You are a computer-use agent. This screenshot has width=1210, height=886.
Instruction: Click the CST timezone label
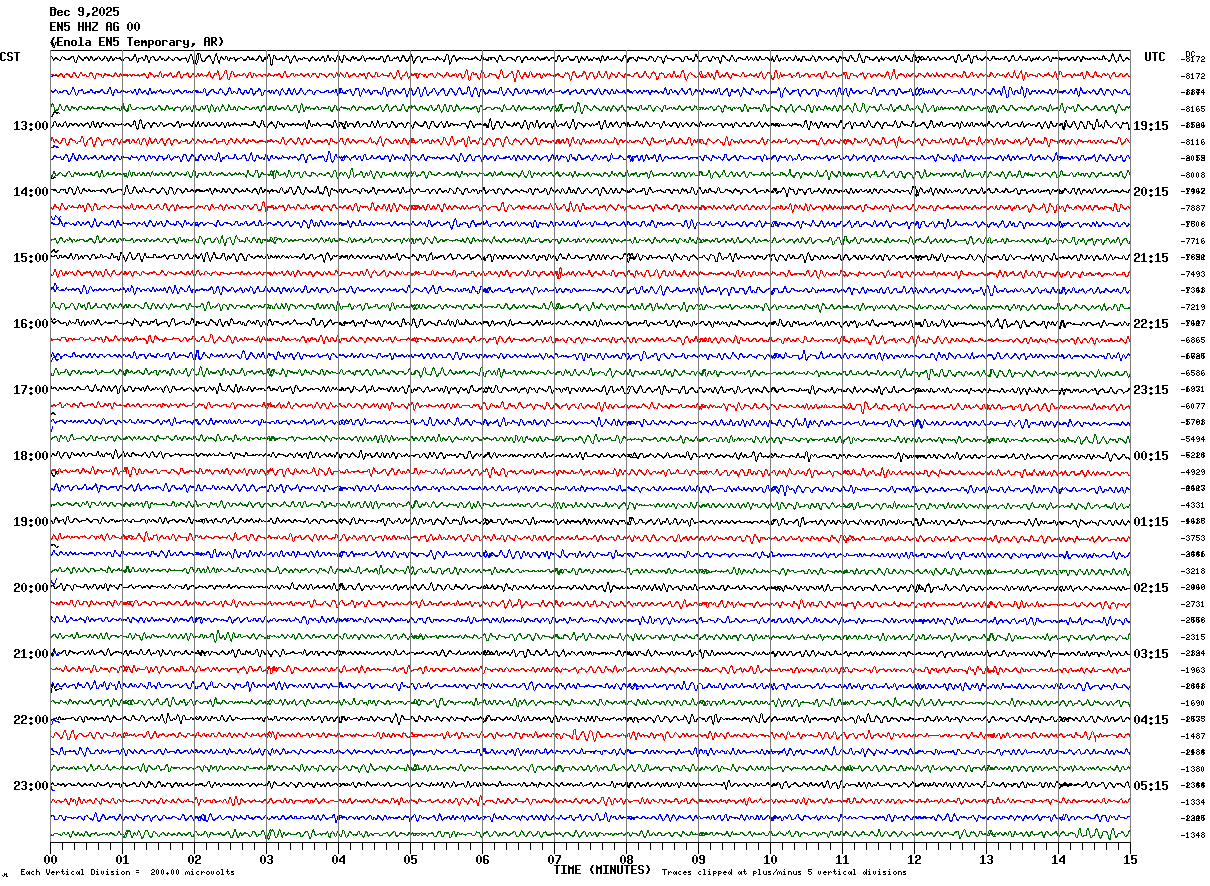[10, 57]
